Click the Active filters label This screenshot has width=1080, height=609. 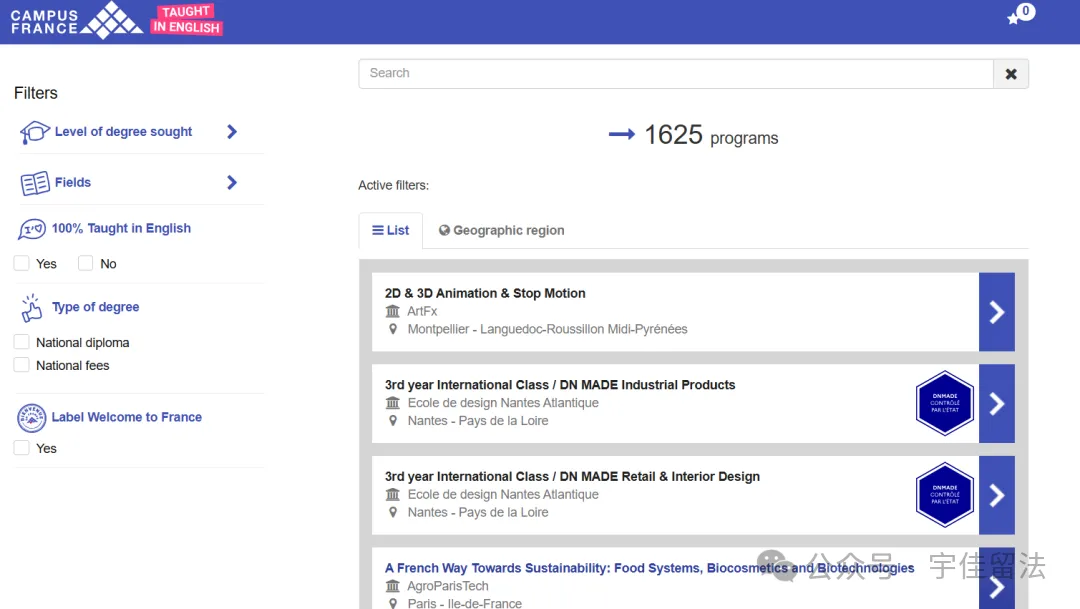(x=393, y=185)
